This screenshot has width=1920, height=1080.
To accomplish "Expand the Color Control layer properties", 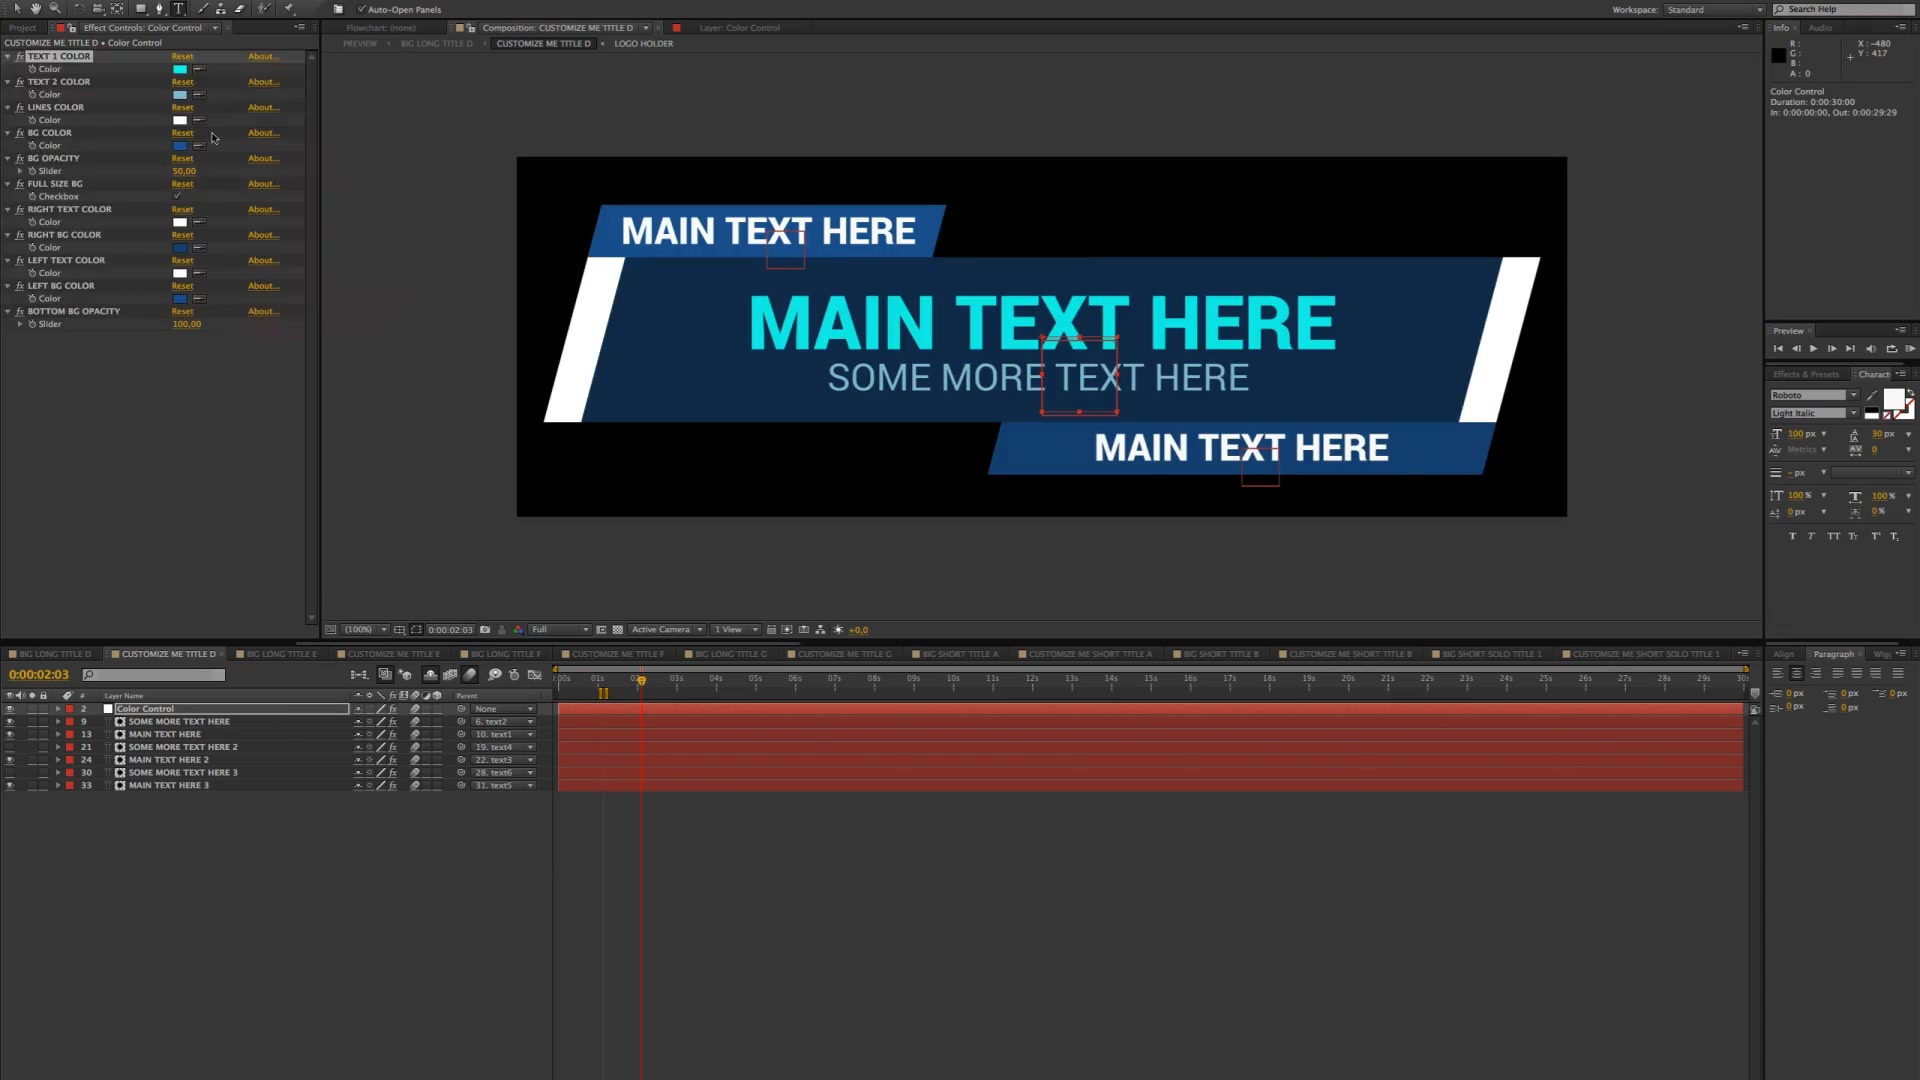I will point(57,709).
